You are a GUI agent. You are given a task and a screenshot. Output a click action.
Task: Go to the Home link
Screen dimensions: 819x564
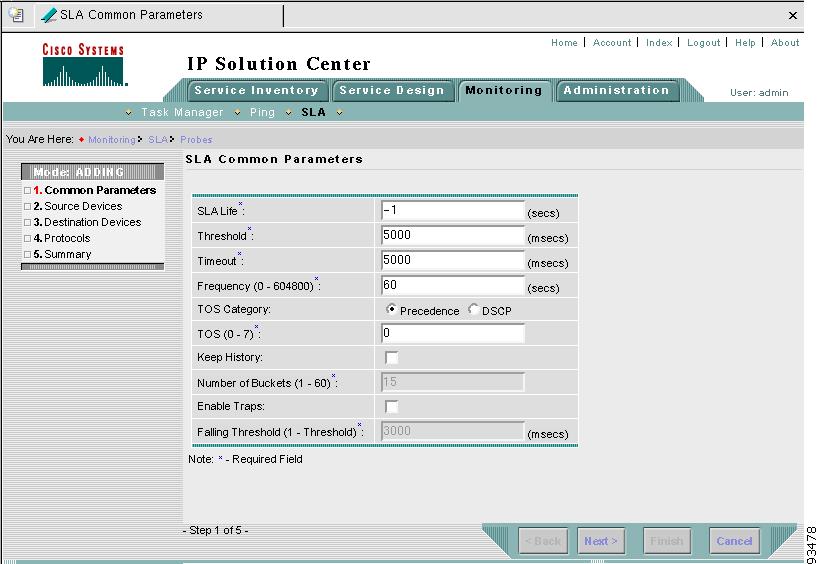click(564, 43)
